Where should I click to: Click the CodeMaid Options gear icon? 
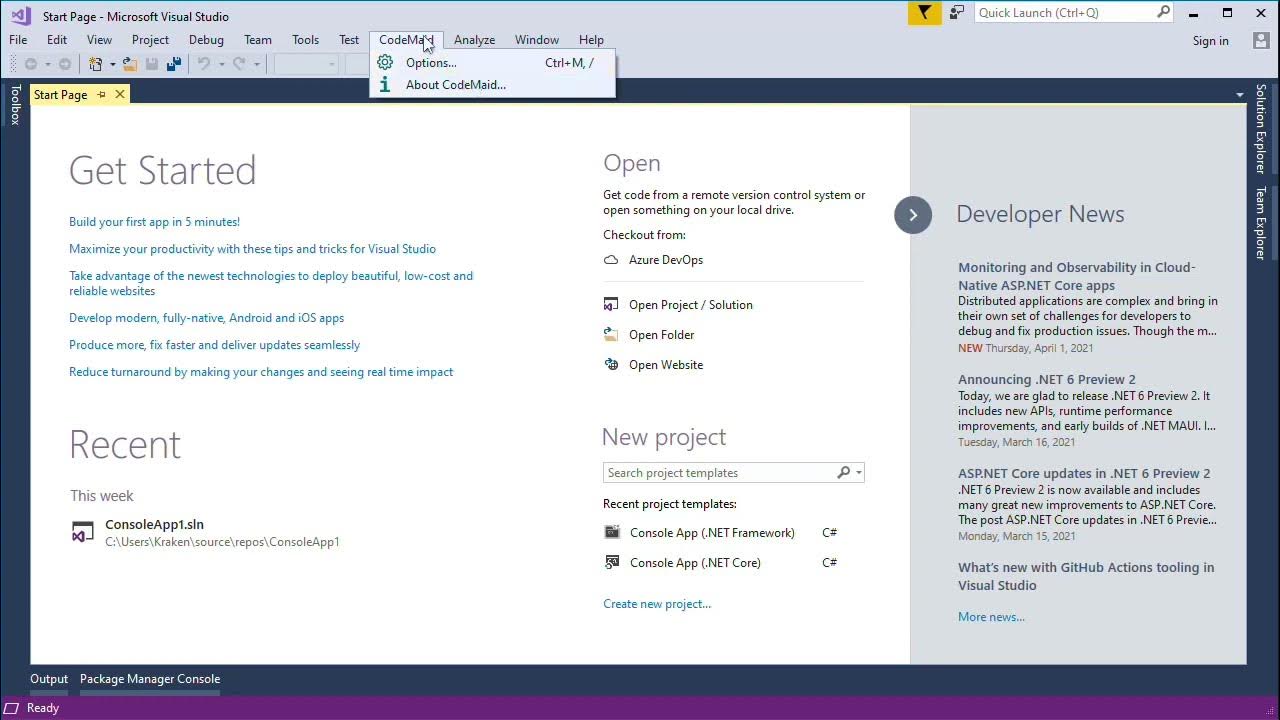point(385,62)
